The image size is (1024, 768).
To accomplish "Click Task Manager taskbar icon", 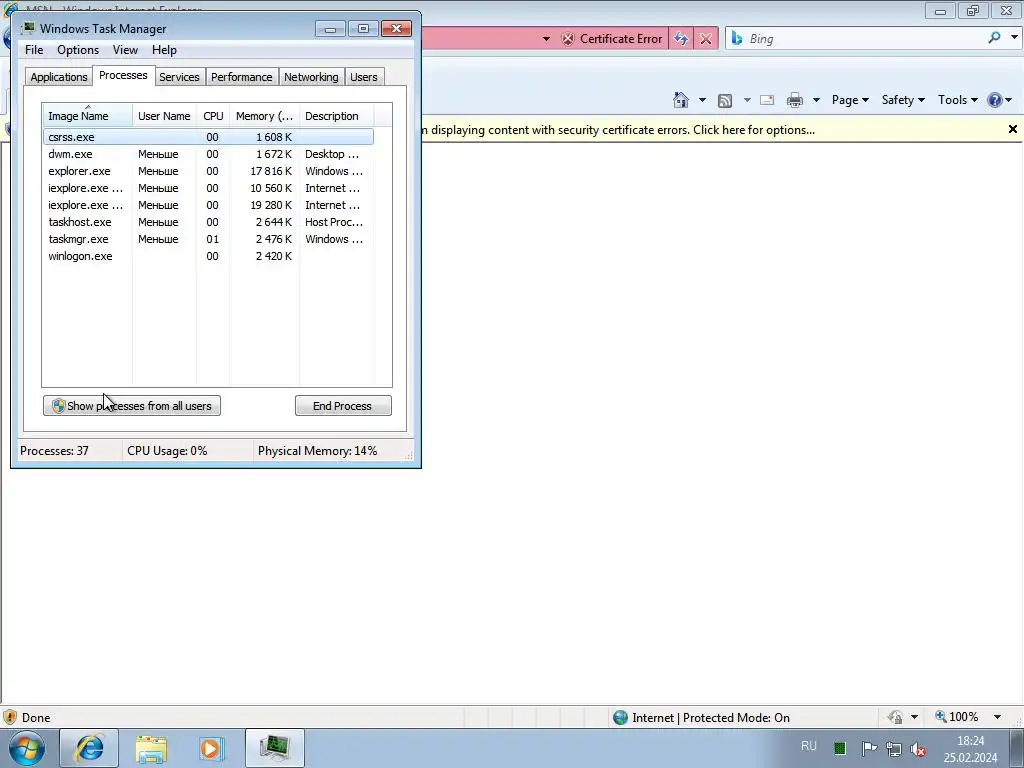I will click(x=274, y=748).
